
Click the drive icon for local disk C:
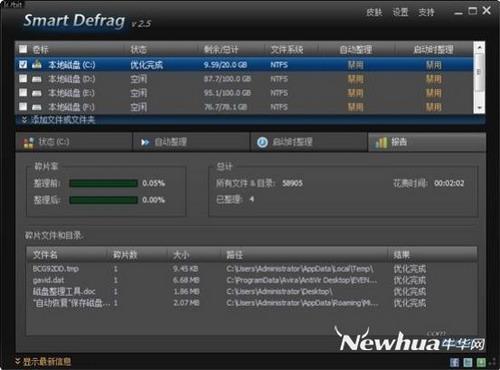(37, 64)
